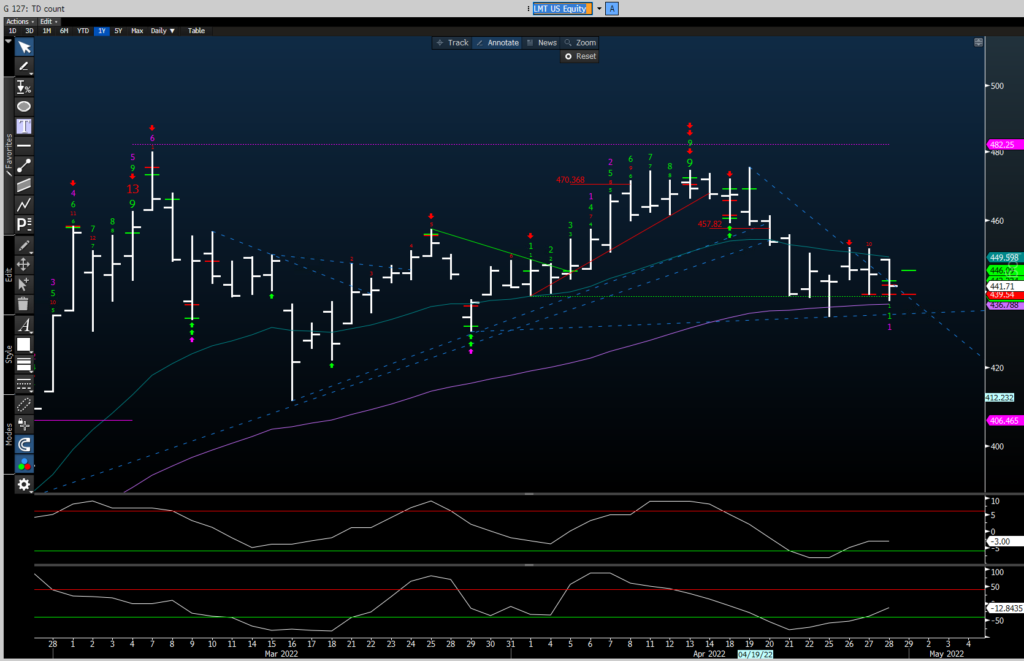Open the Edit menu
Image resolution: width=1024 pixels, height=661 pixels.
click(x=48, y=22)
